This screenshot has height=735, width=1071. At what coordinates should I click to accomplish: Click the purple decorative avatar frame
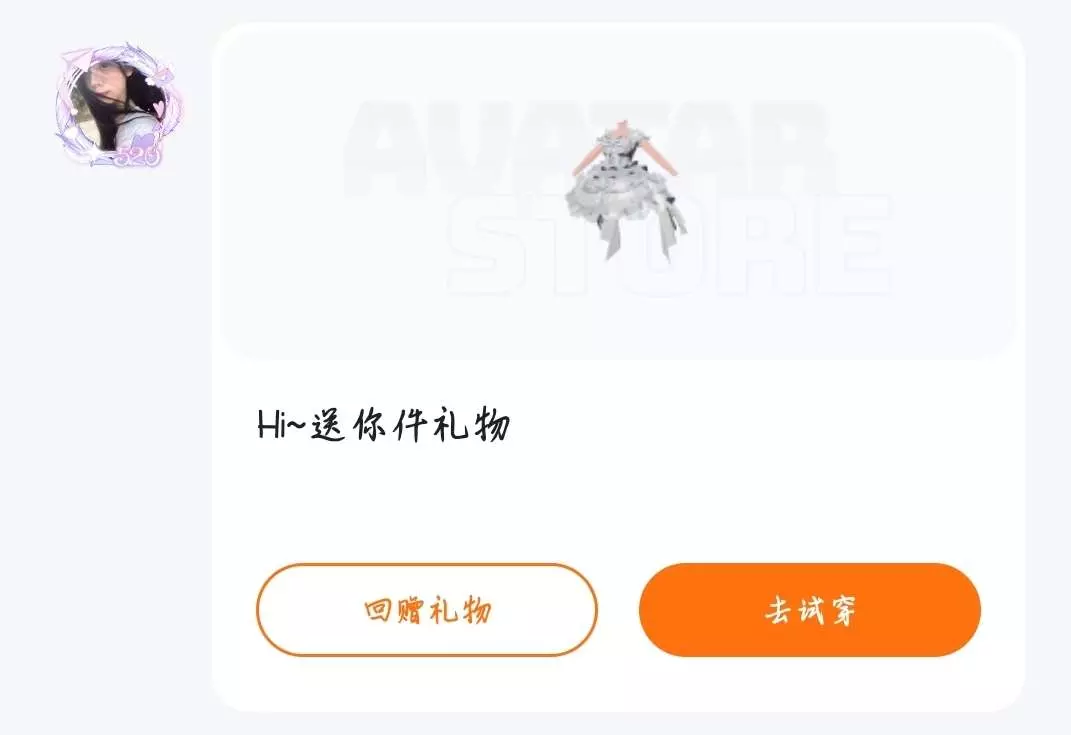(x=117, y=104)
